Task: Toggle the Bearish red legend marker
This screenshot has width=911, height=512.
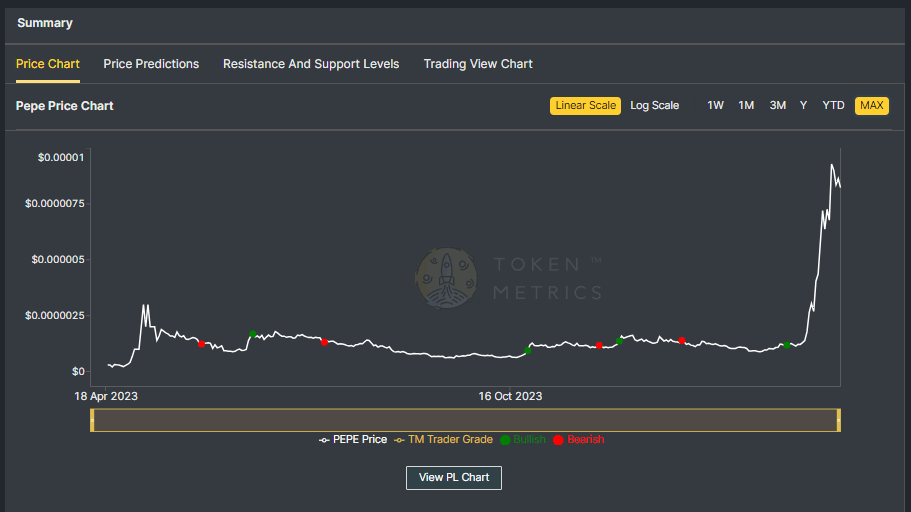Action: click(x=579, y=439)
